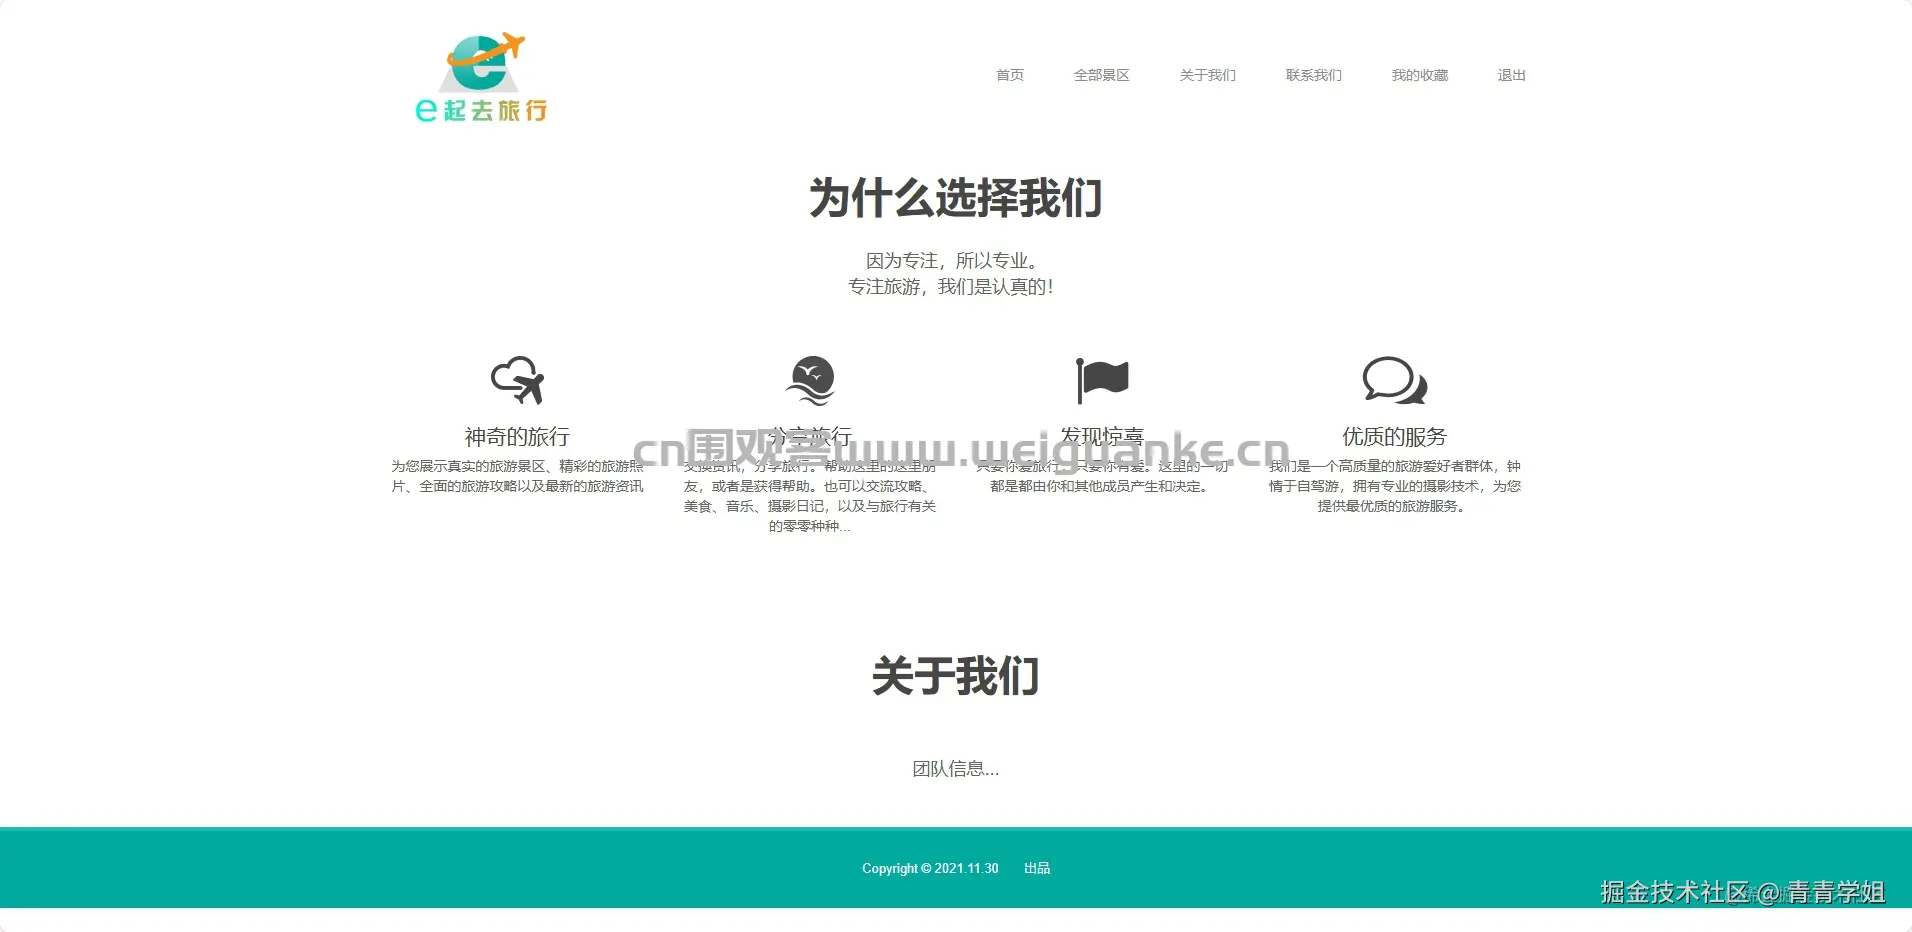Click the bird and waves icon above 分享旅行

810,380
